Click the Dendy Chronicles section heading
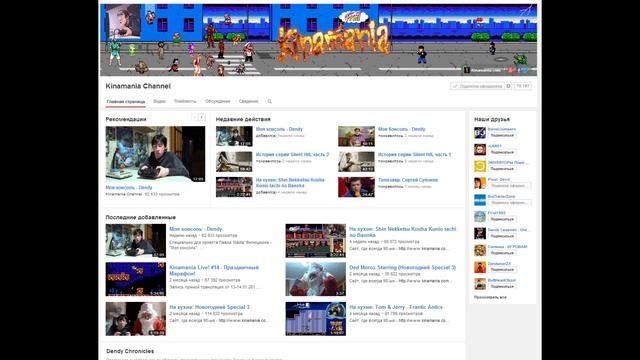Screen dimensions: 640x360 coord(130,351)
